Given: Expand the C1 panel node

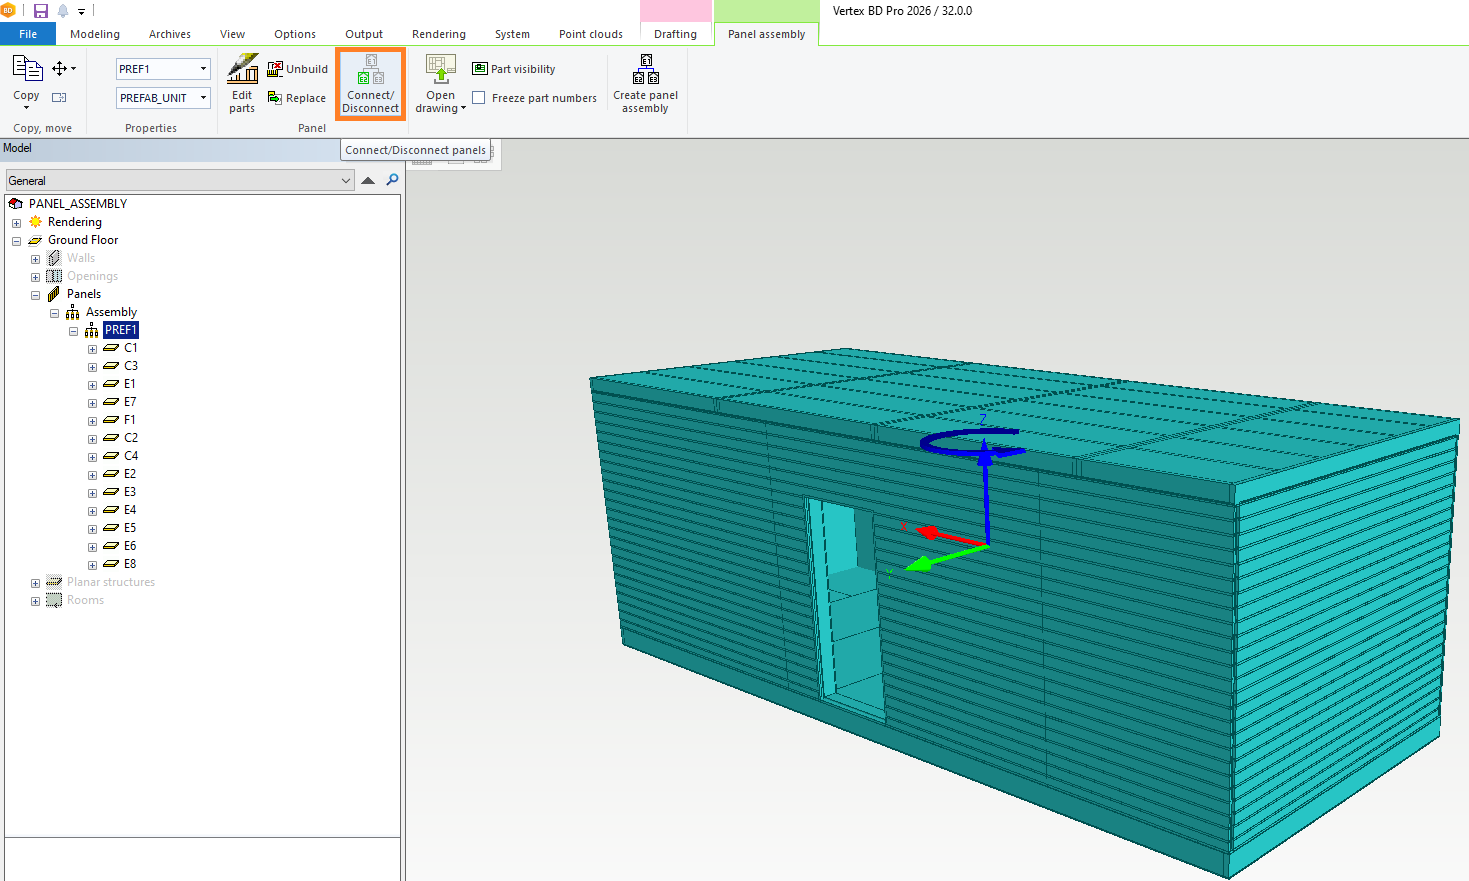Looking at the screenshot, I should click(92, 349).
